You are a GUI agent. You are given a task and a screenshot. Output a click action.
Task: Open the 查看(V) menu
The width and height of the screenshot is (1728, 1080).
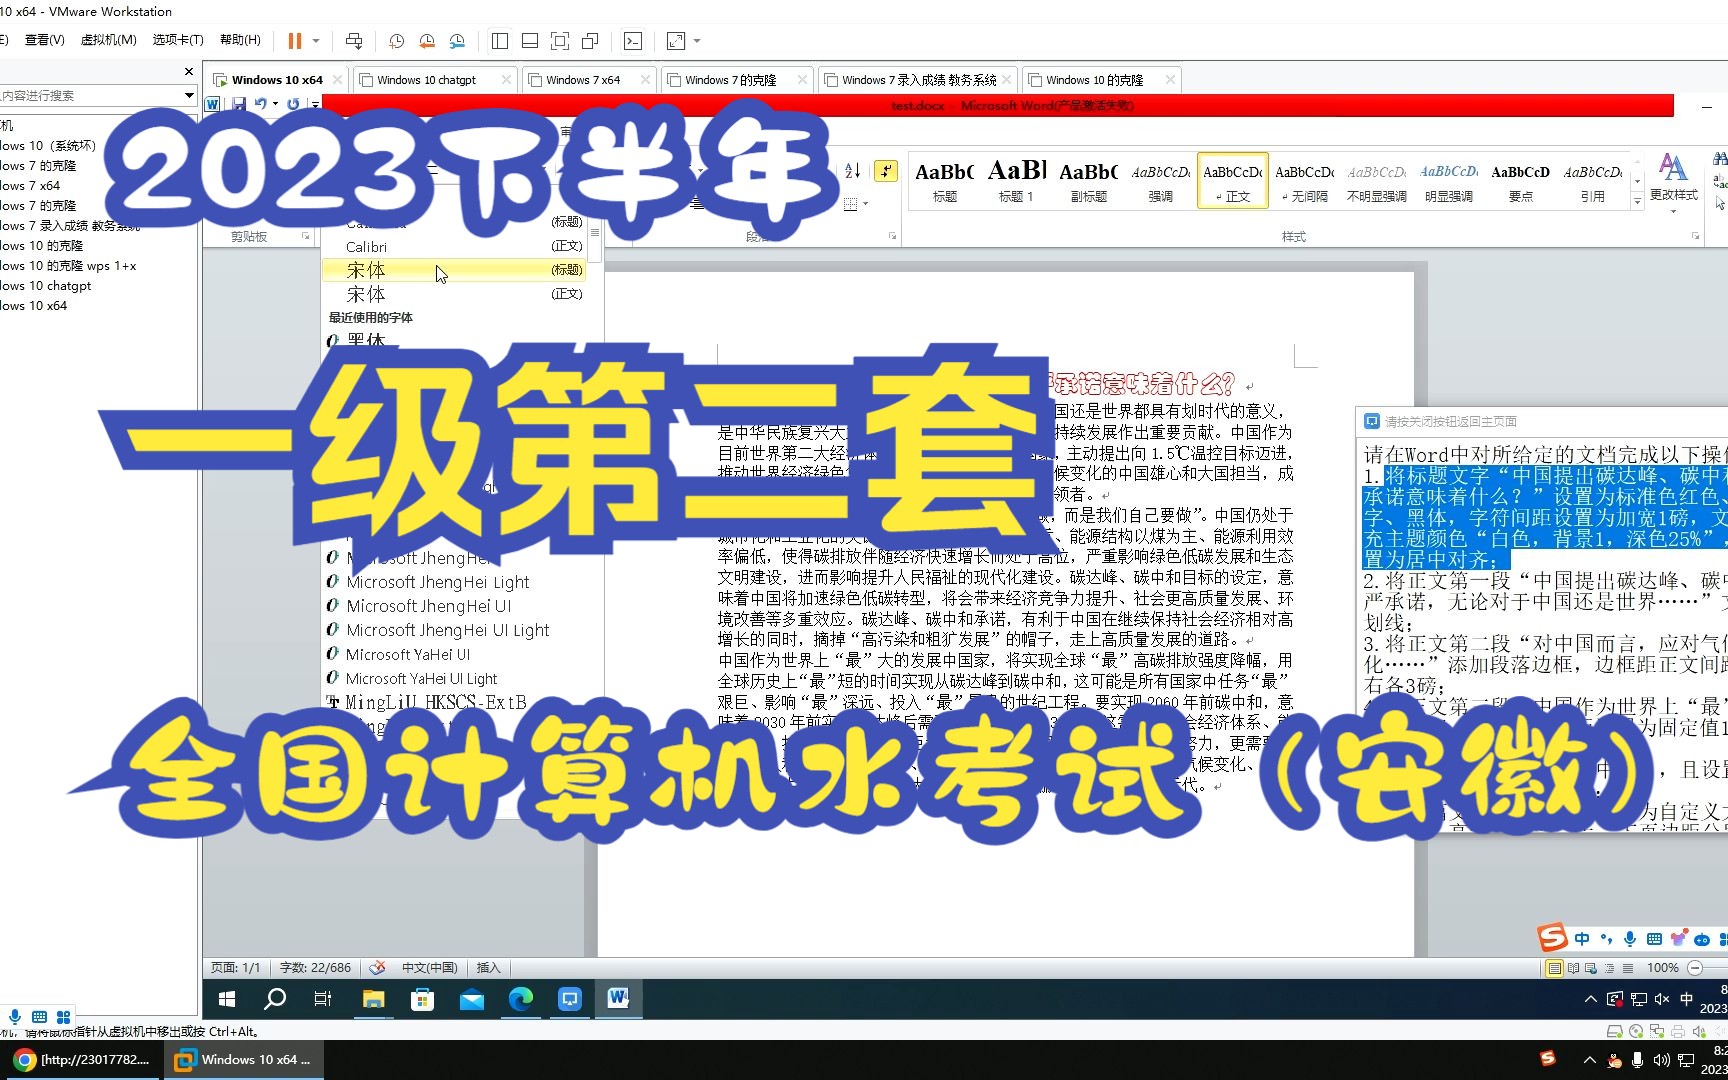coord(44,40)
